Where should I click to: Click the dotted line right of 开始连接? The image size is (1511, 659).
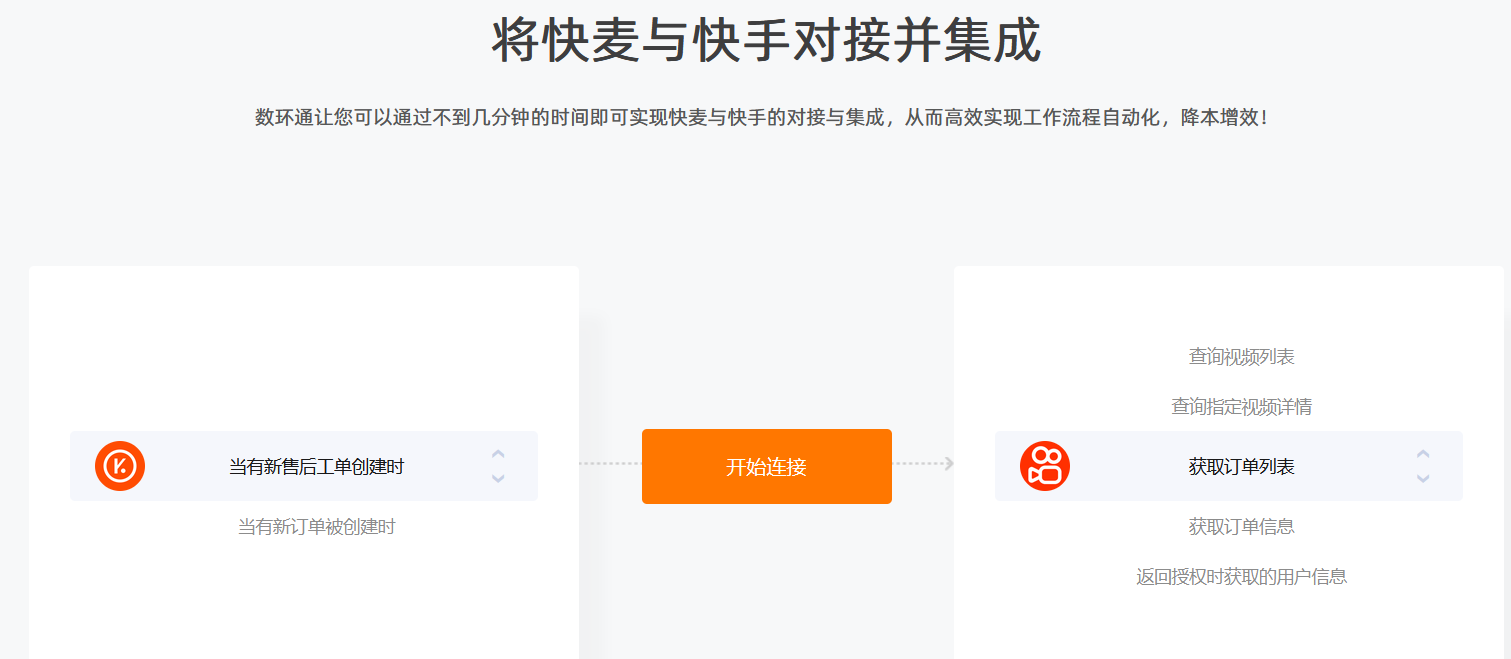[918, 463]
